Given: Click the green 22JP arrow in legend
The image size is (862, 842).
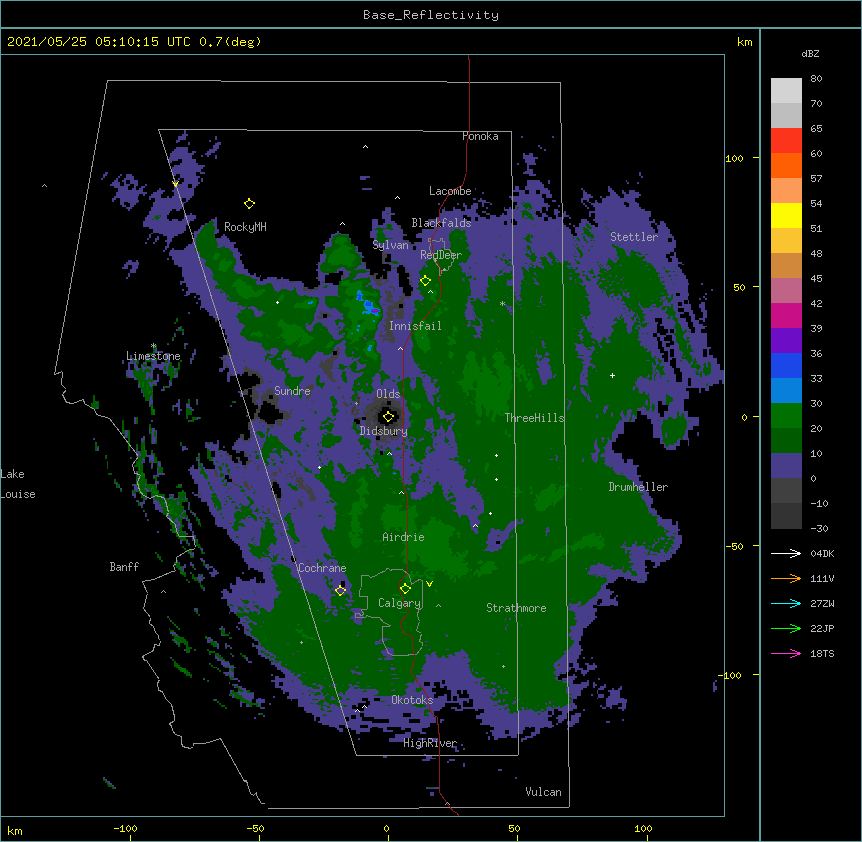Looking at the screenshot, I should pos(786,628).
